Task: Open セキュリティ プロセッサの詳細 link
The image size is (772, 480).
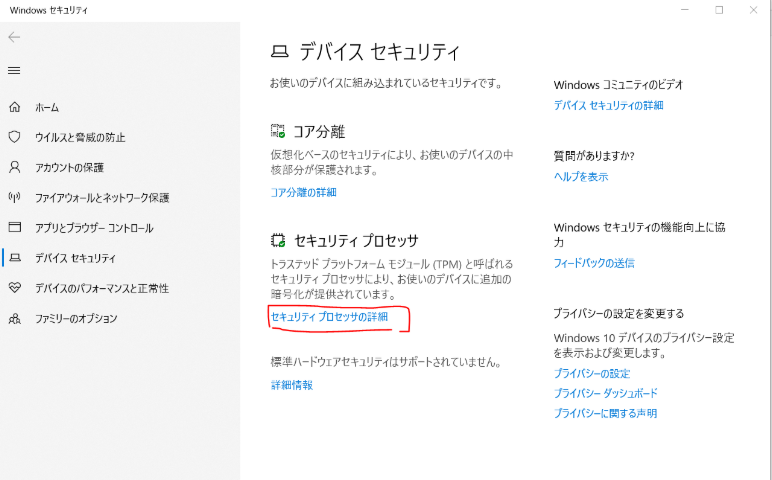Action: point(329,317)
